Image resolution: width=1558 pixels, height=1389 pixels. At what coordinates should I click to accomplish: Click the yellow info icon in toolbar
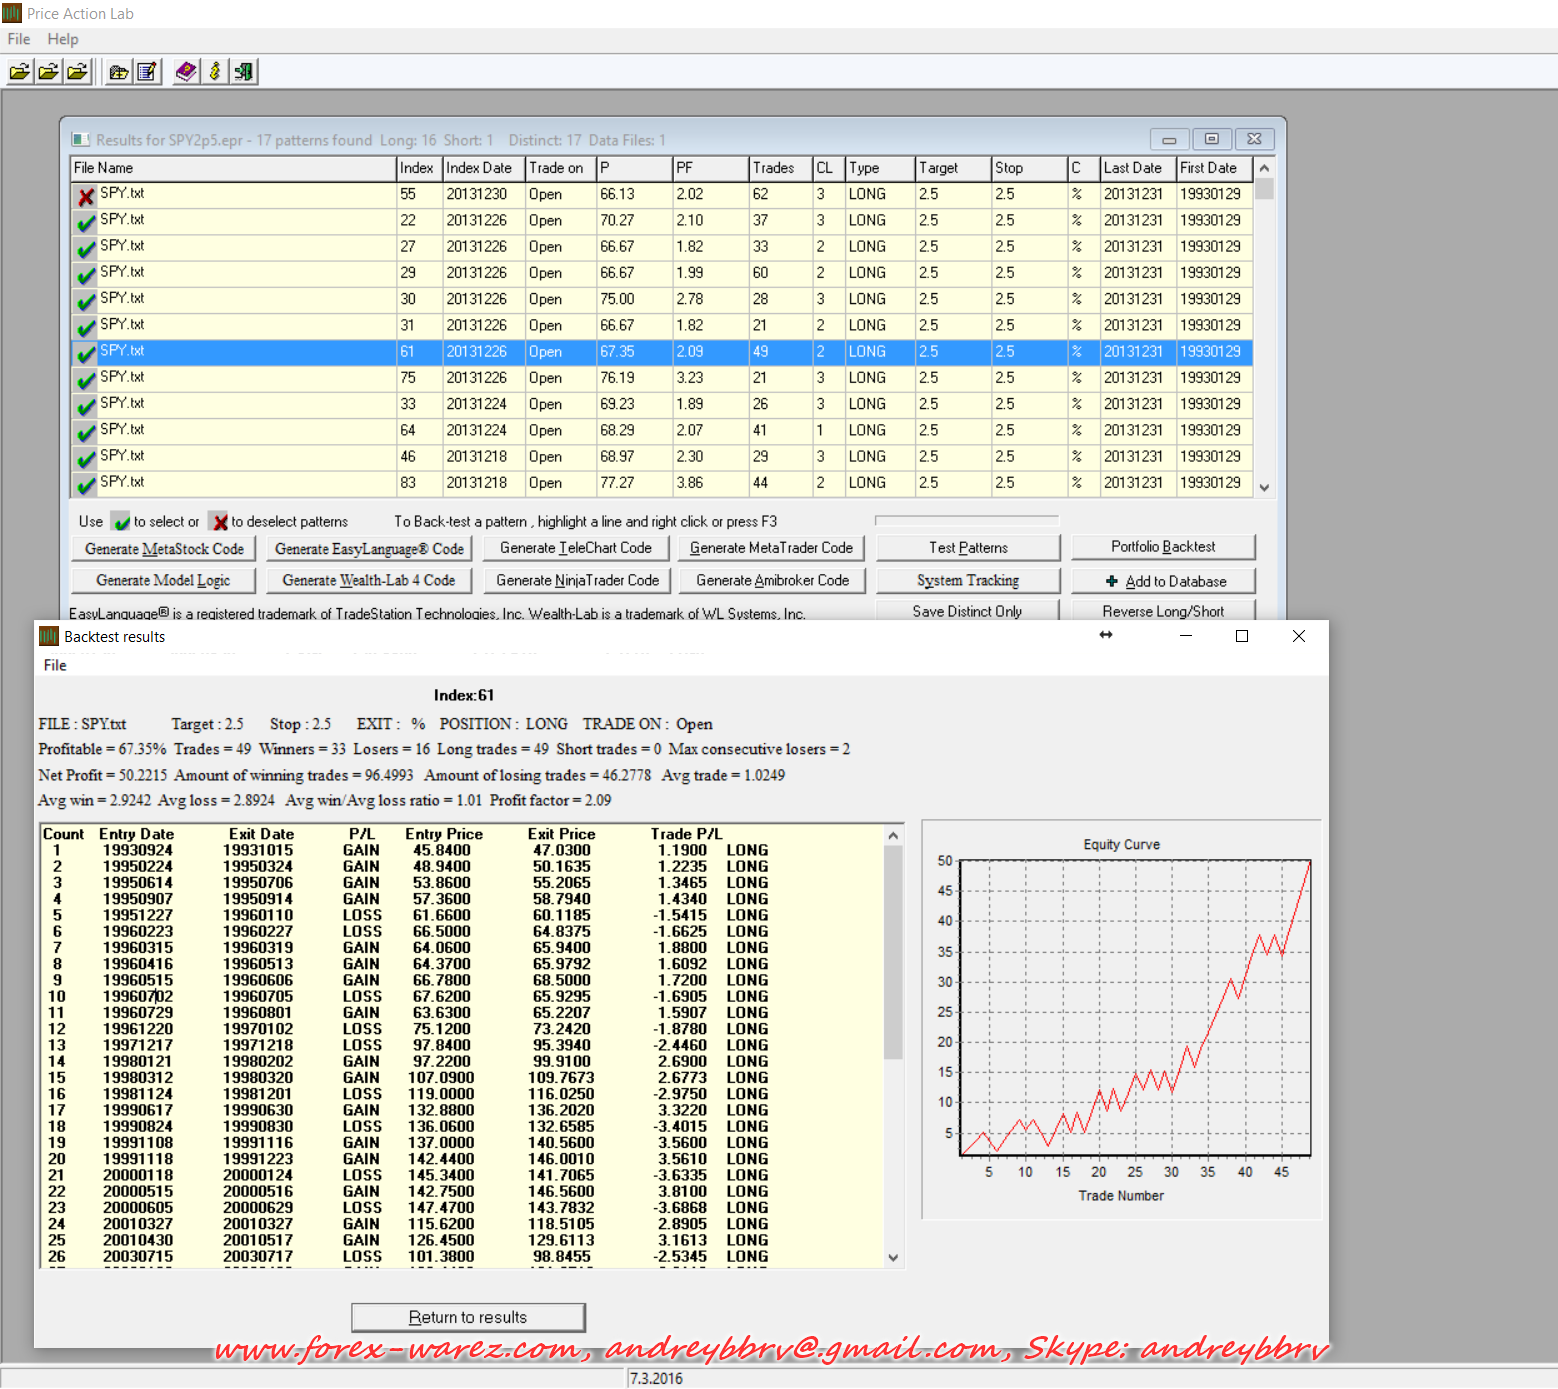[215, 72]
